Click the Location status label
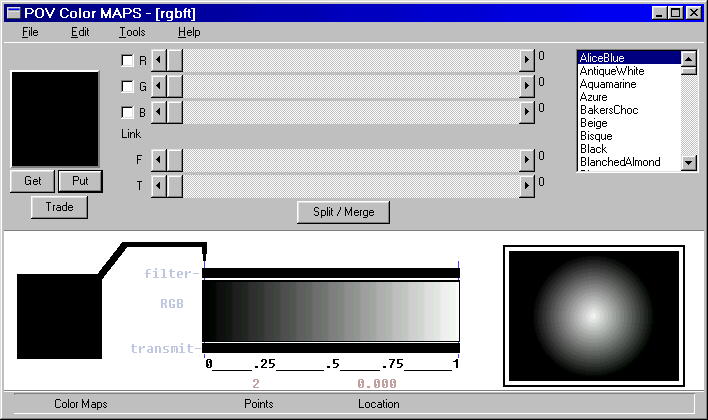This screenshot has width=708, height=420. click(x=378, y=404)
